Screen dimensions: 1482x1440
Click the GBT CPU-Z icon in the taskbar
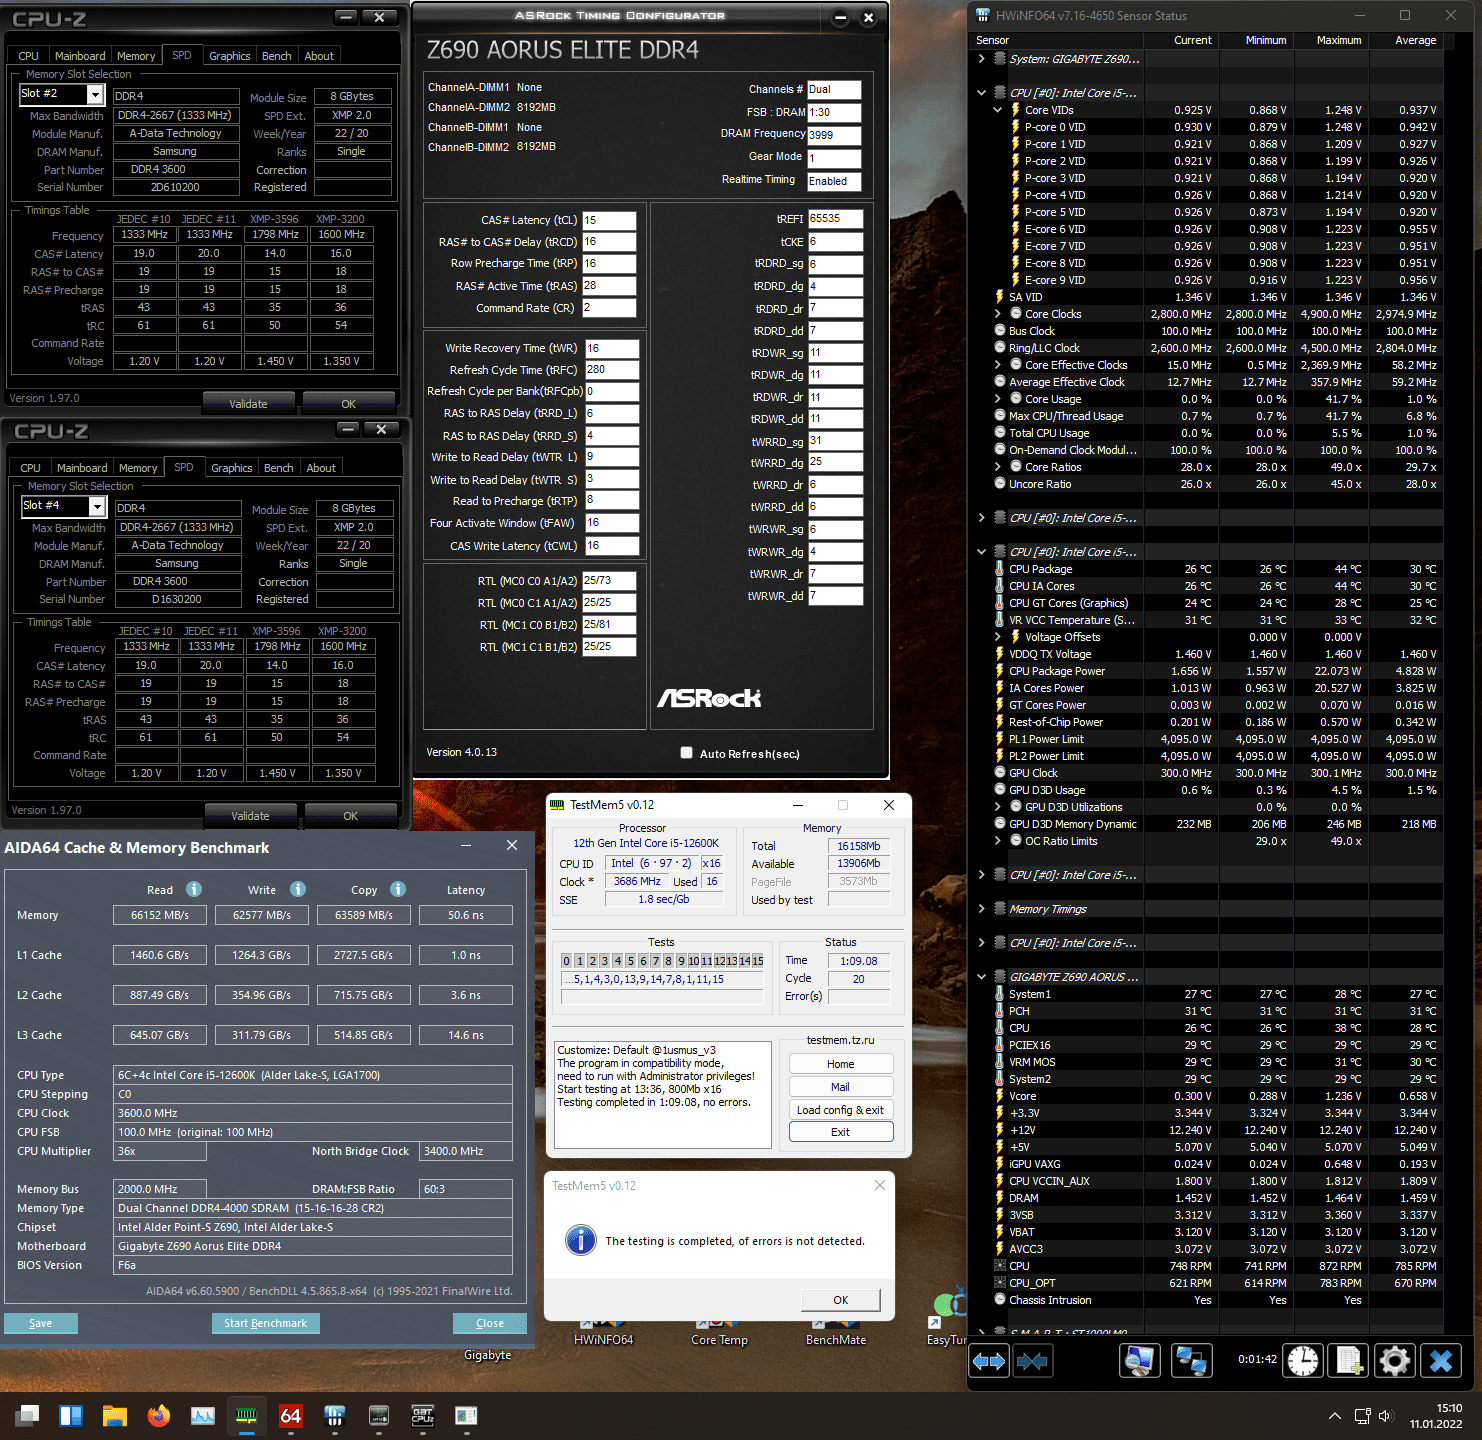point(423,1416)
